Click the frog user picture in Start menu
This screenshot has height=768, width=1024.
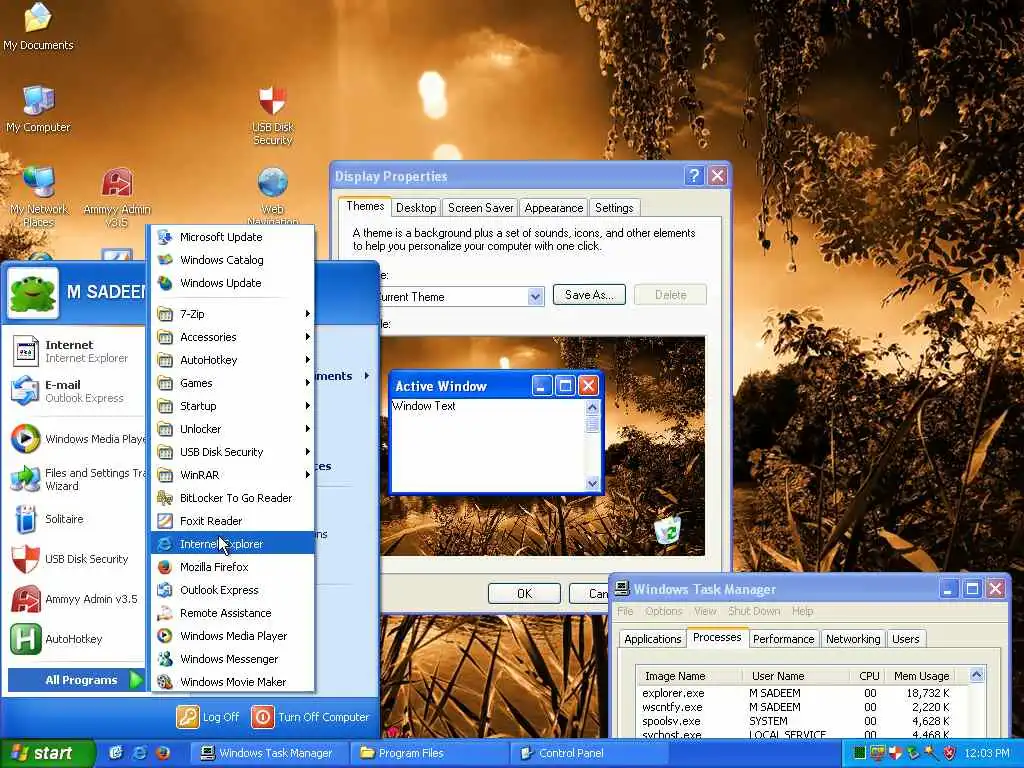point(33,293)
